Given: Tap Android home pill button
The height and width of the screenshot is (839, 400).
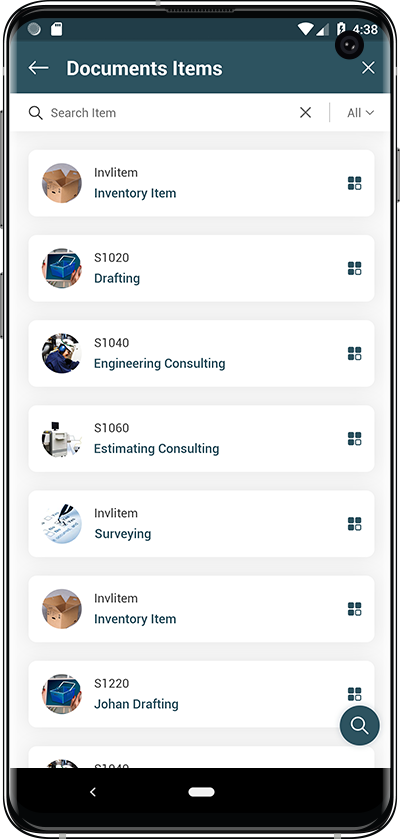Looking at the screenshot, I should click(x=202, y=792).
